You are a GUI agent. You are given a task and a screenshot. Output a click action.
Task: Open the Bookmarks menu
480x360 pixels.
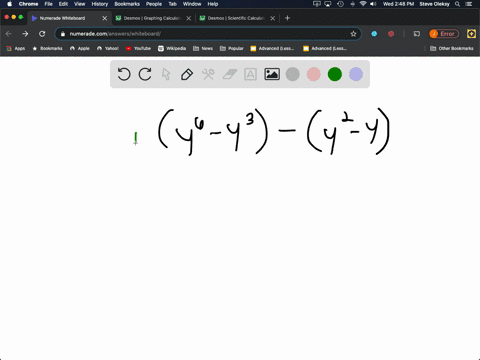click(x=127, y=4)
